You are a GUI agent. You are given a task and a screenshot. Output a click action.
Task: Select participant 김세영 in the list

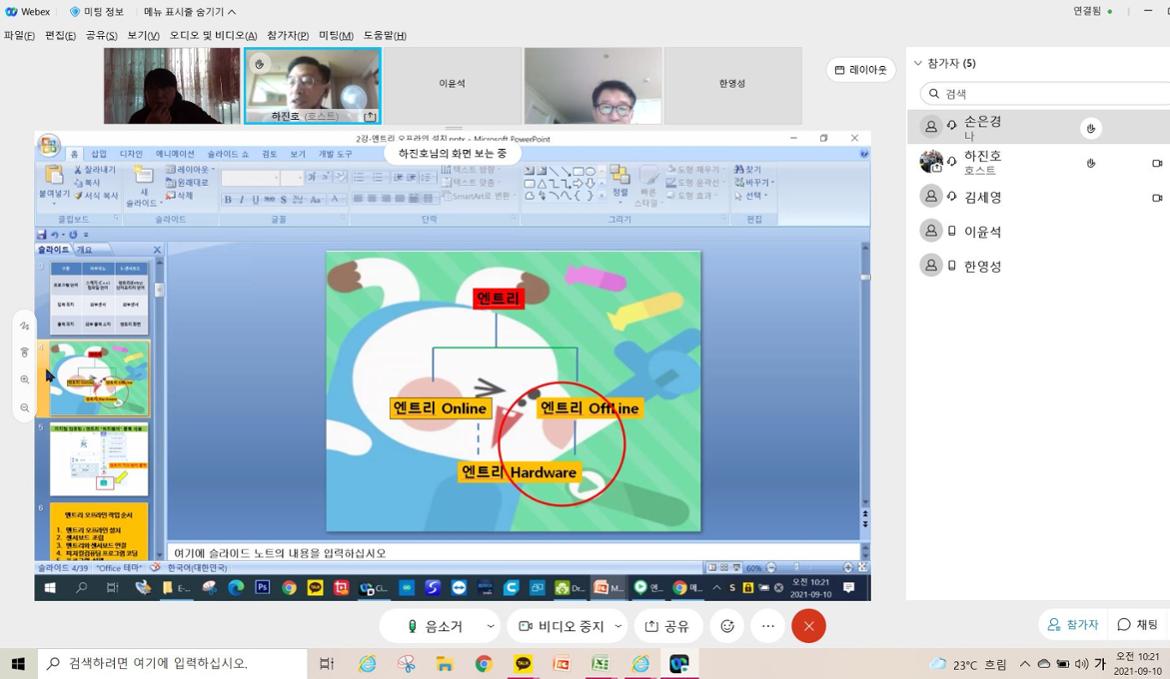tap(1039, 197)
